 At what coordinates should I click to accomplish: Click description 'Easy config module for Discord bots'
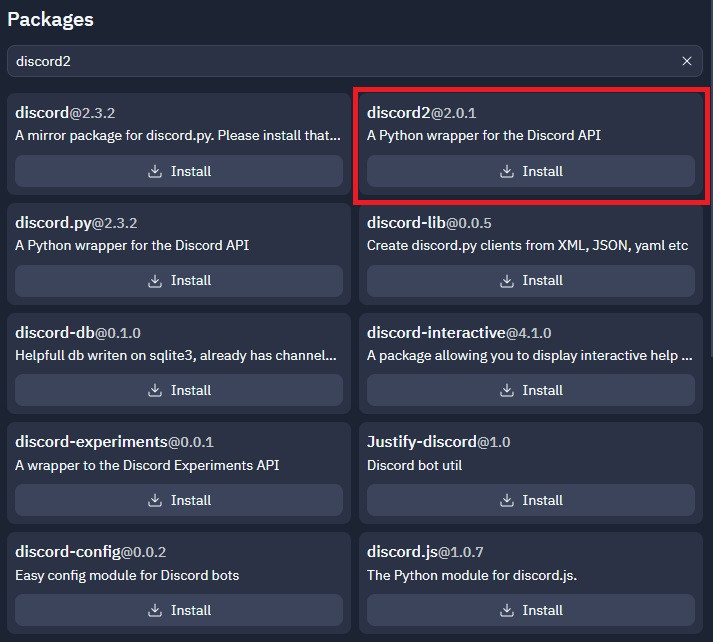[127, 575]
